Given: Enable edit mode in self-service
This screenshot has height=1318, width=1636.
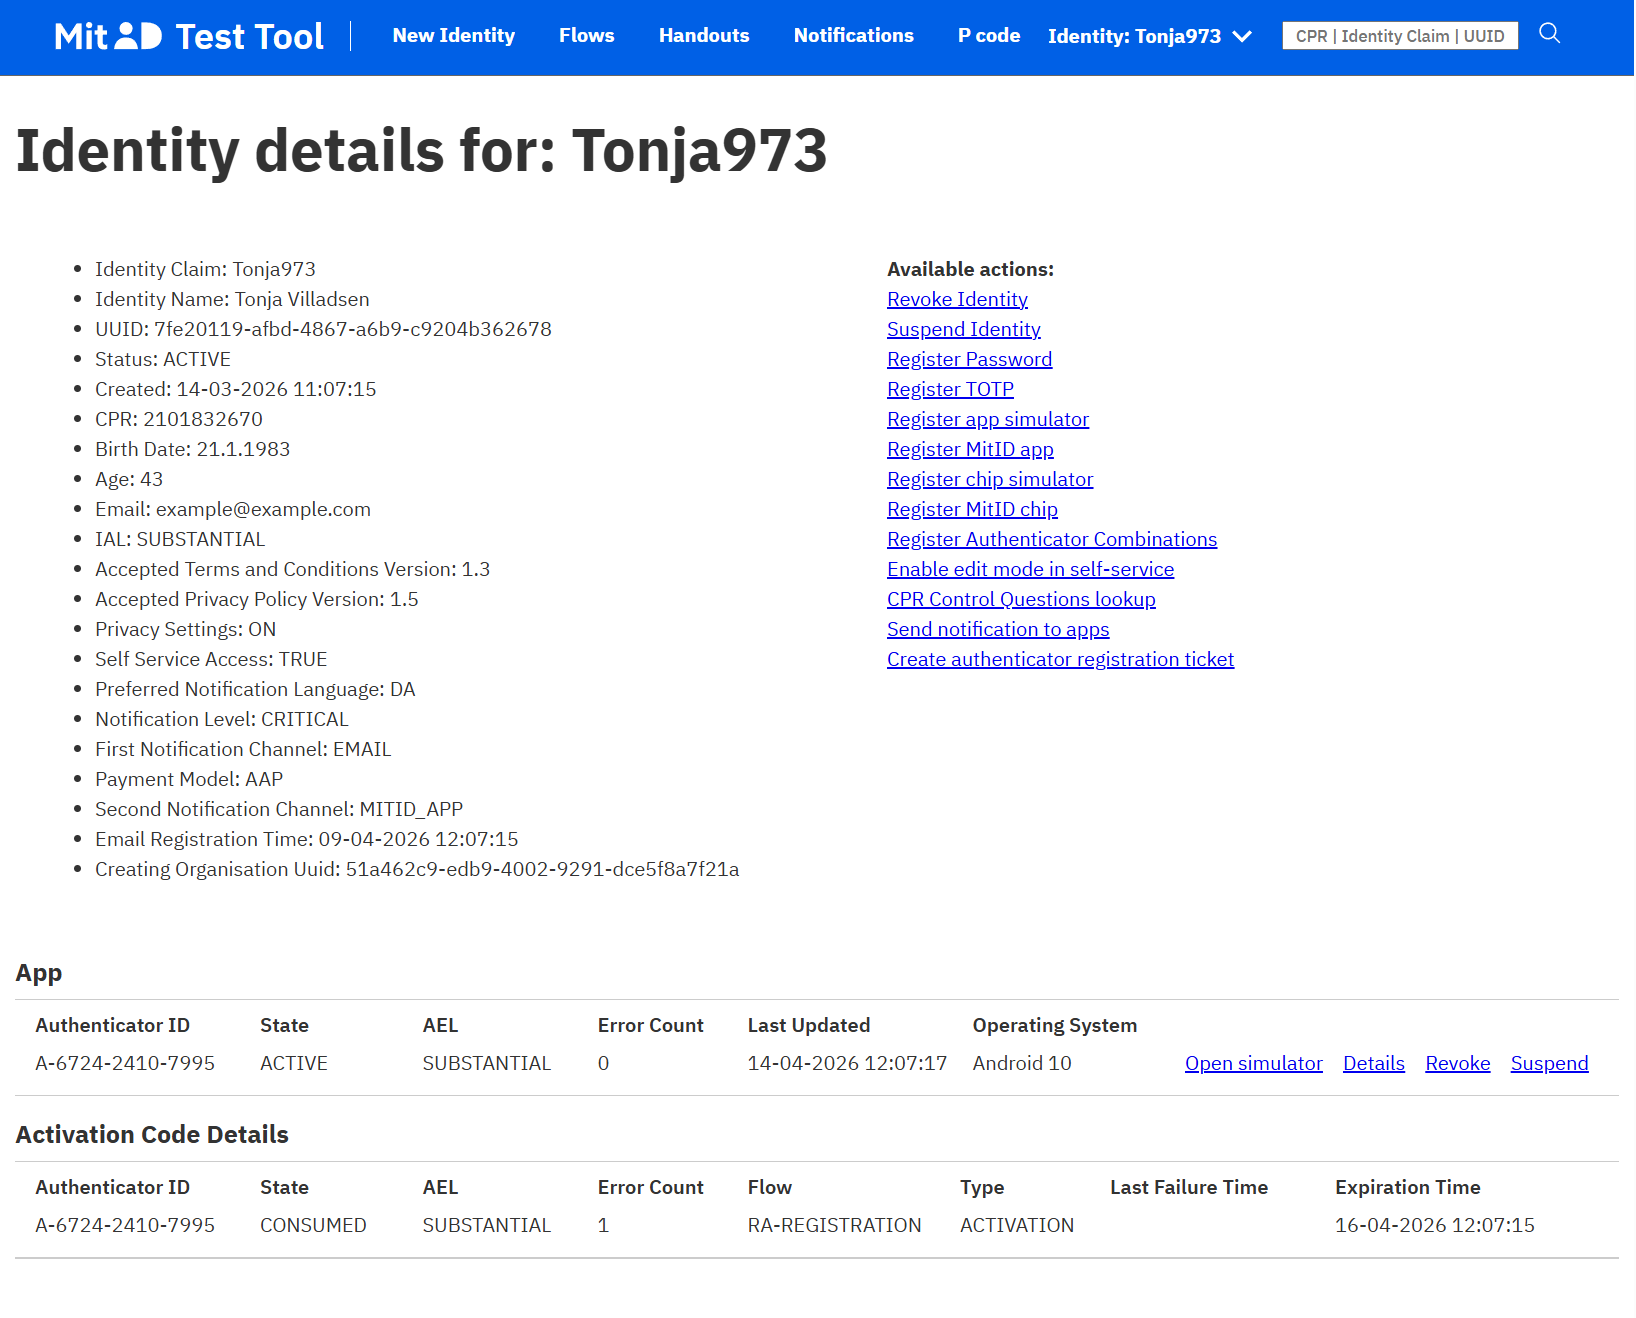Looking at the screenshot, I should [x=1030, y=569].
